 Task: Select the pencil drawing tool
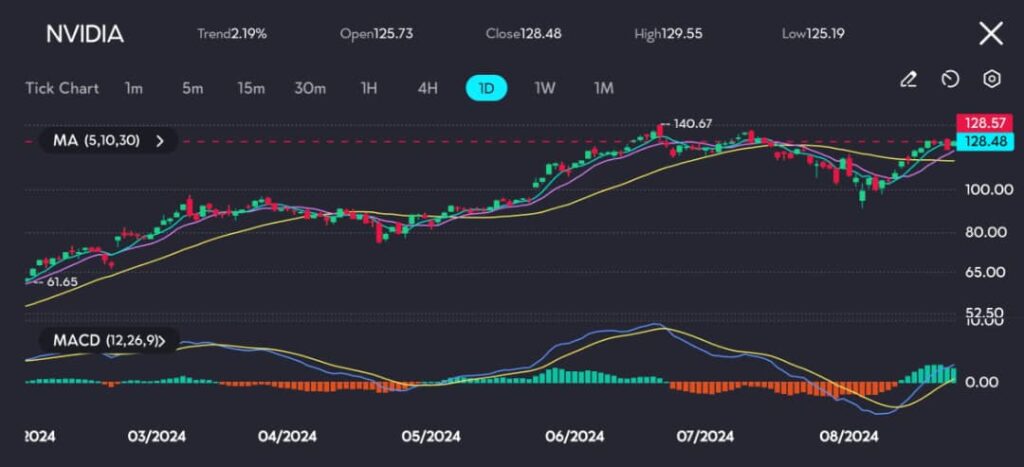point(908,79)
